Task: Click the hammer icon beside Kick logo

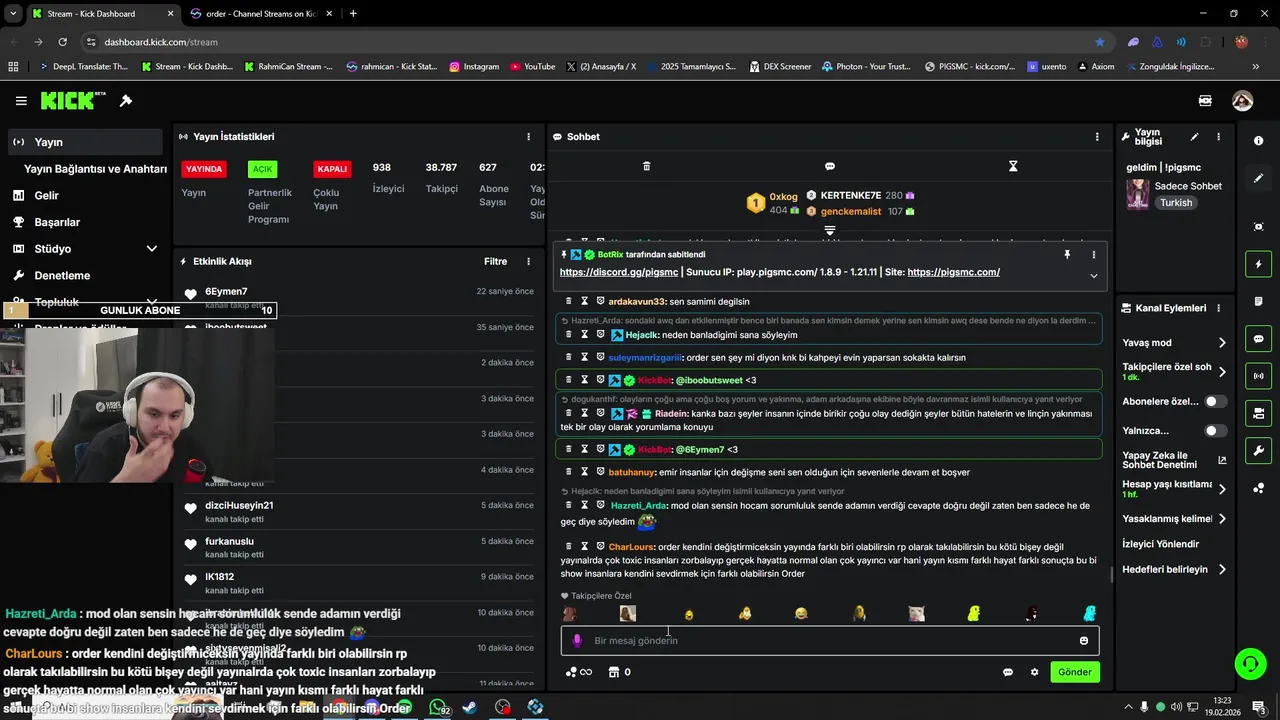Action: tap(126, 101)
